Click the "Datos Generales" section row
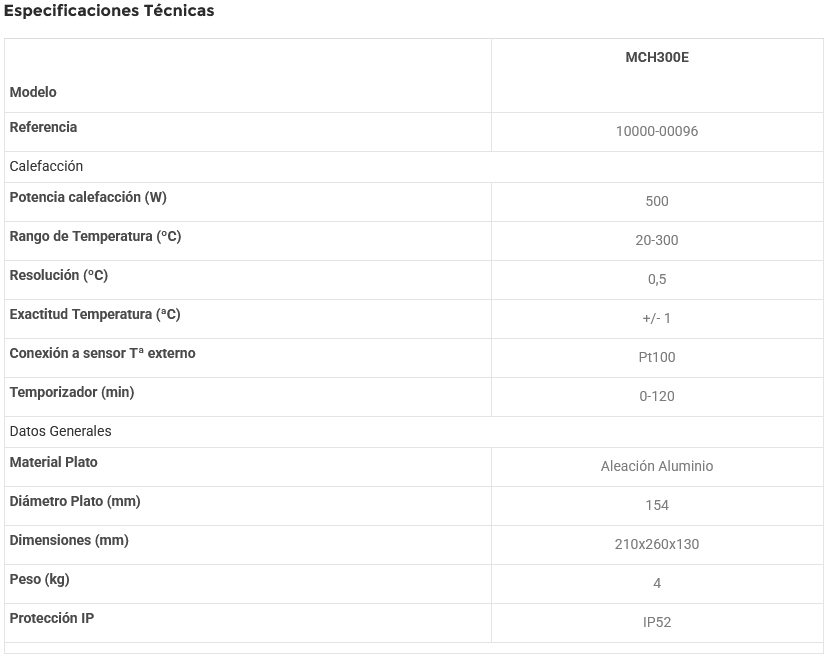839x662 pixels. (60, 431)
